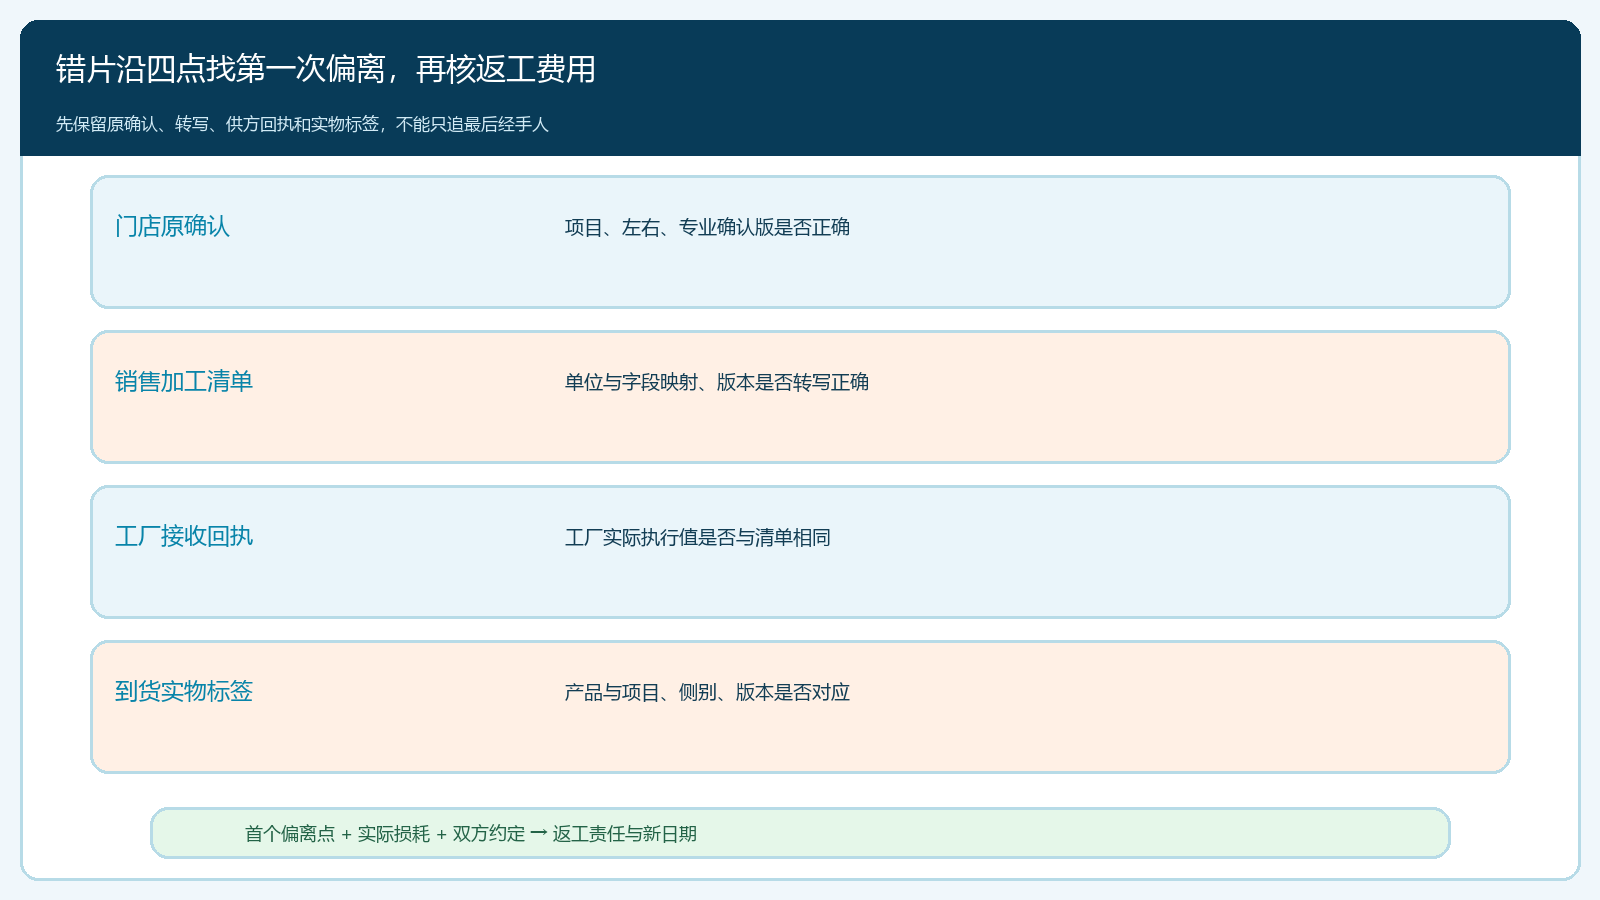Click the arrow symbol in the summary bar
Image resolution: width=1600 pixels, height=900 pixels.
point(539,833)
